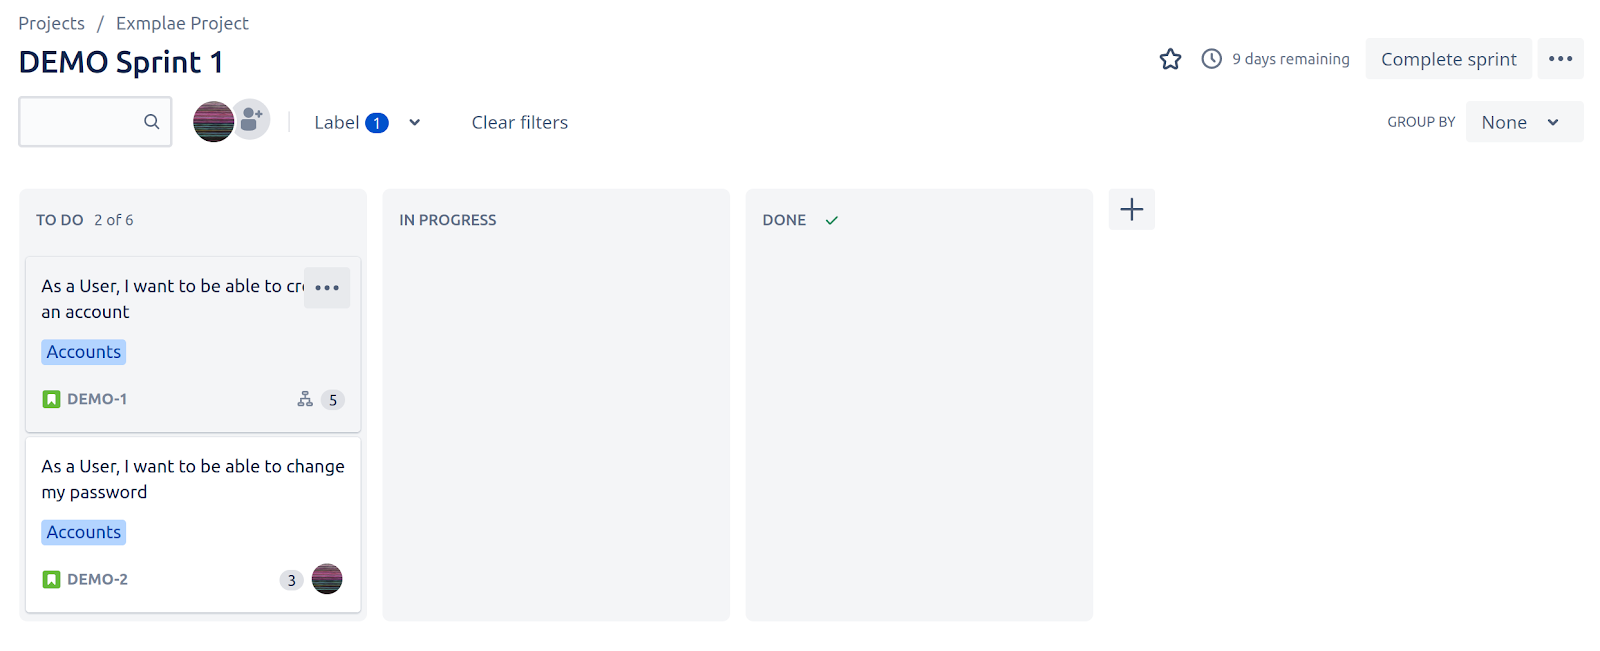Image resolution: width=1600 pixels, height=651 pixels.
Task: Click the Complete sprint button
Action: pyautogui.click(x=1448, y=59)
